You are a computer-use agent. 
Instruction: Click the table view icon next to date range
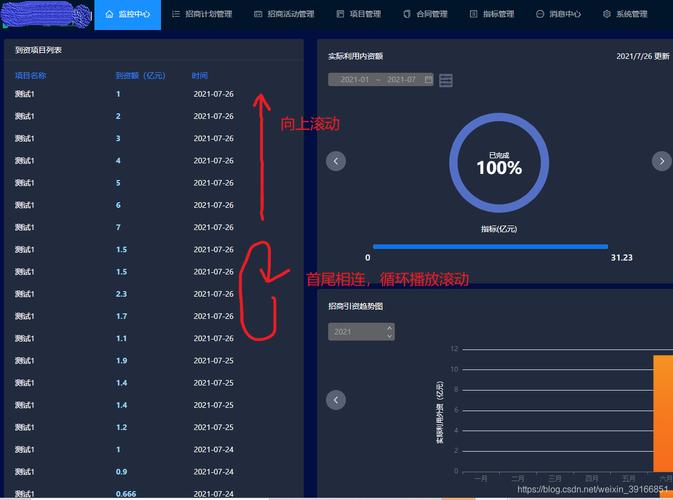pyautogui.click(x=446, y=80)
